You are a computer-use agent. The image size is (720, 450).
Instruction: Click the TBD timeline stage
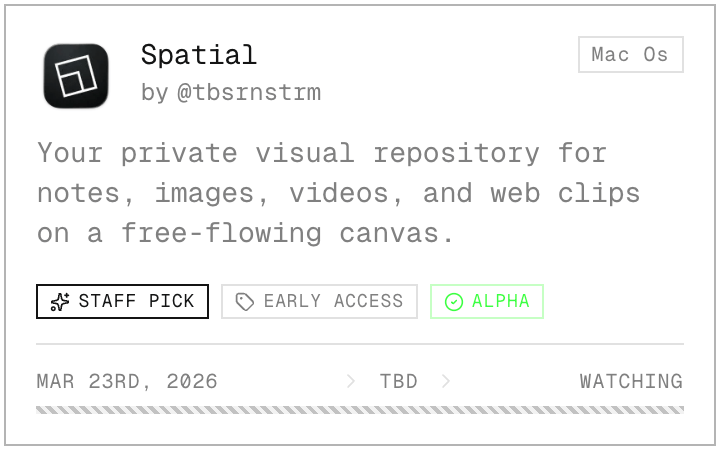[398, 381]
